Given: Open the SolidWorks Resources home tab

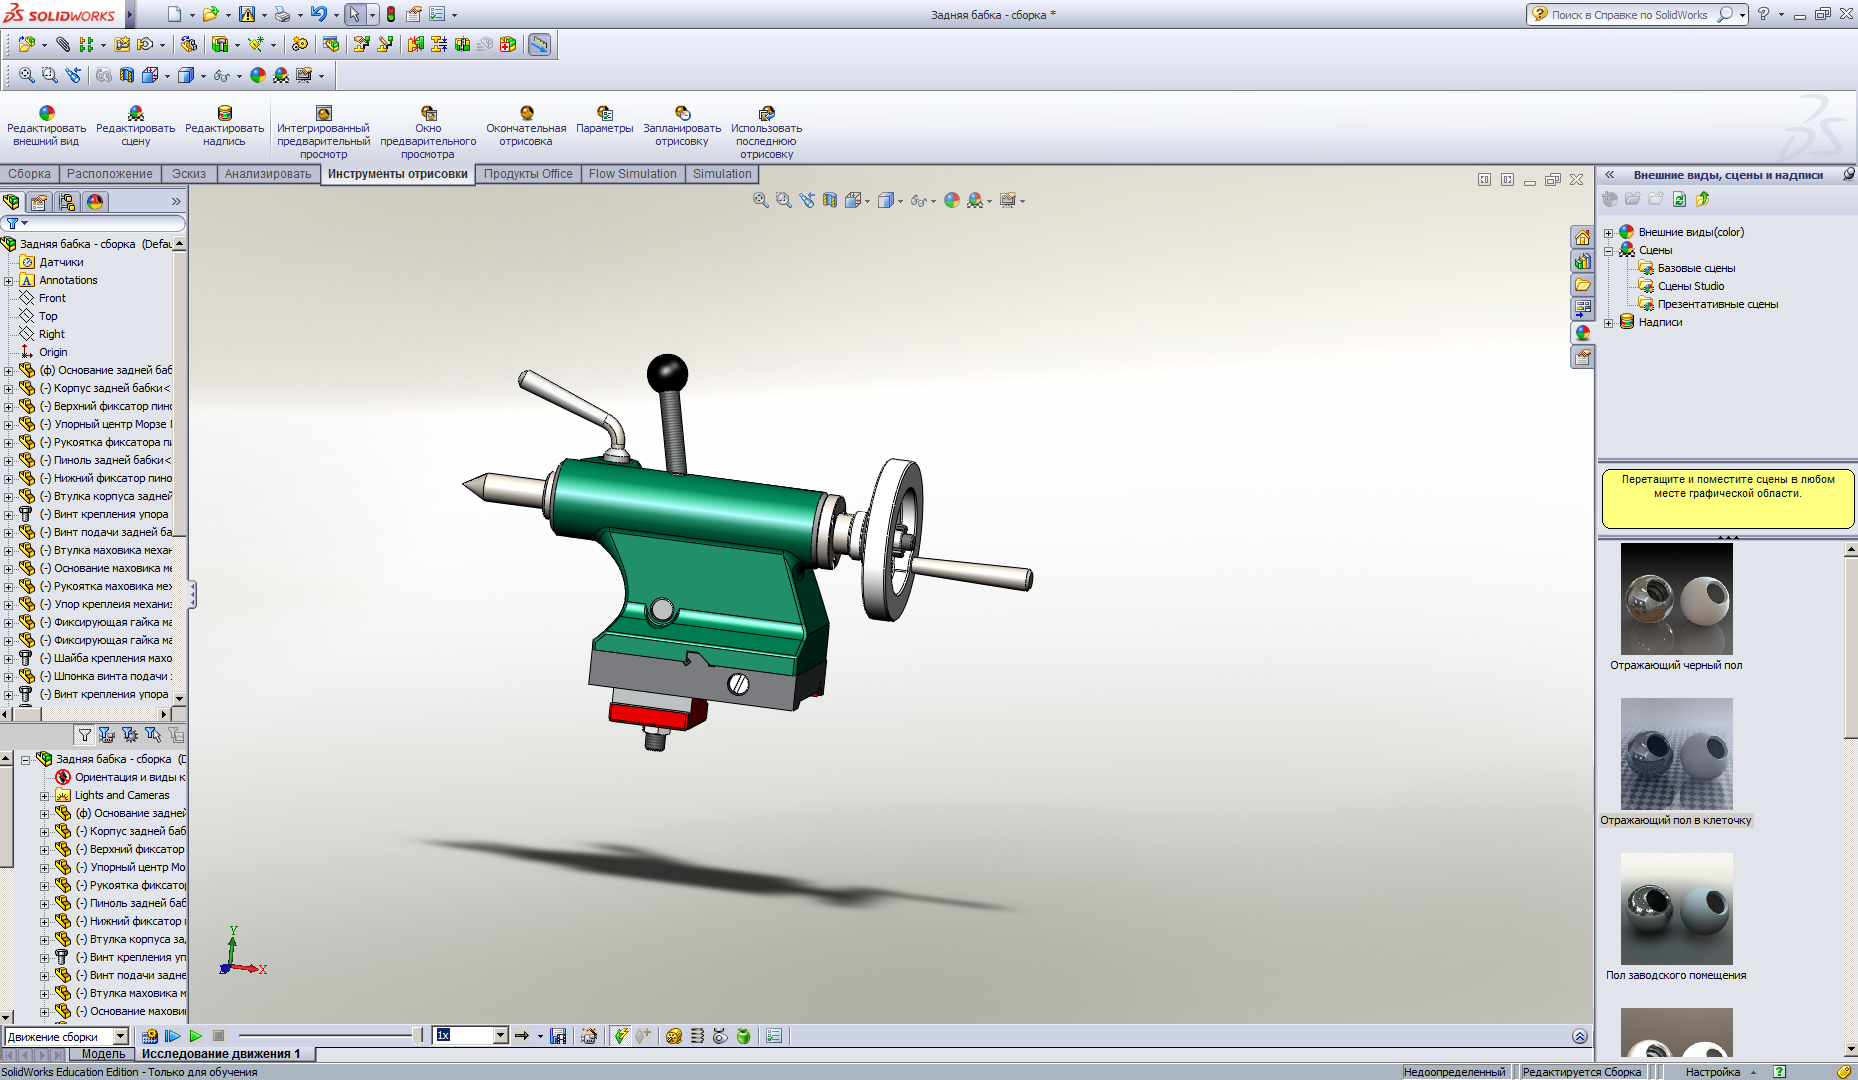Looking at the screenshot, I should pos(1582,237).
